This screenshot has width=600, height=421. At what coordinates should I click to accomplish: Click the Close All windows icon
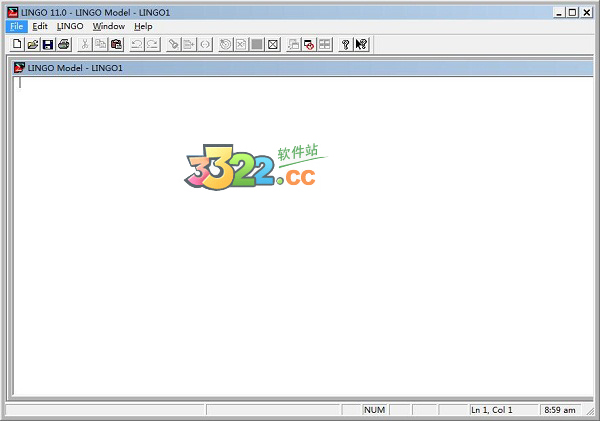(x=309, y=44)
